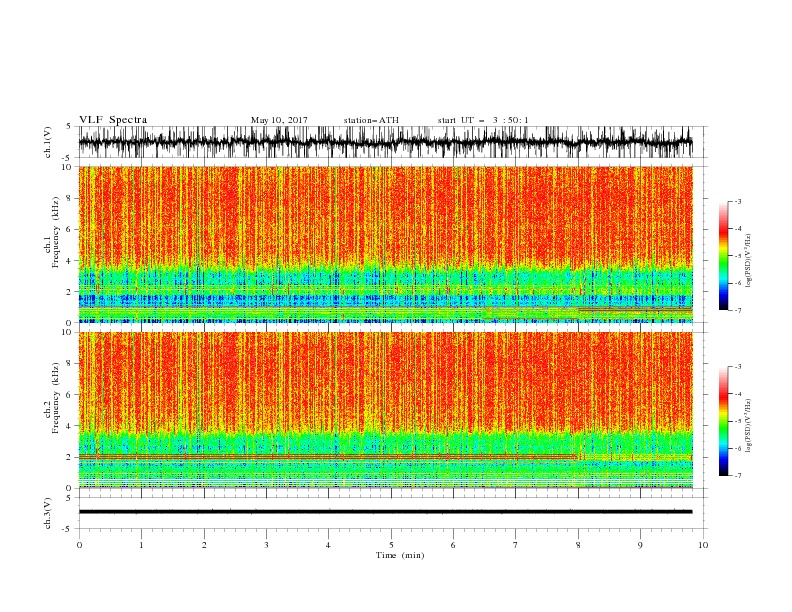Click the 'ch.3(V)' axis label
Screen dimensions: 792x612
click(48, 514)
